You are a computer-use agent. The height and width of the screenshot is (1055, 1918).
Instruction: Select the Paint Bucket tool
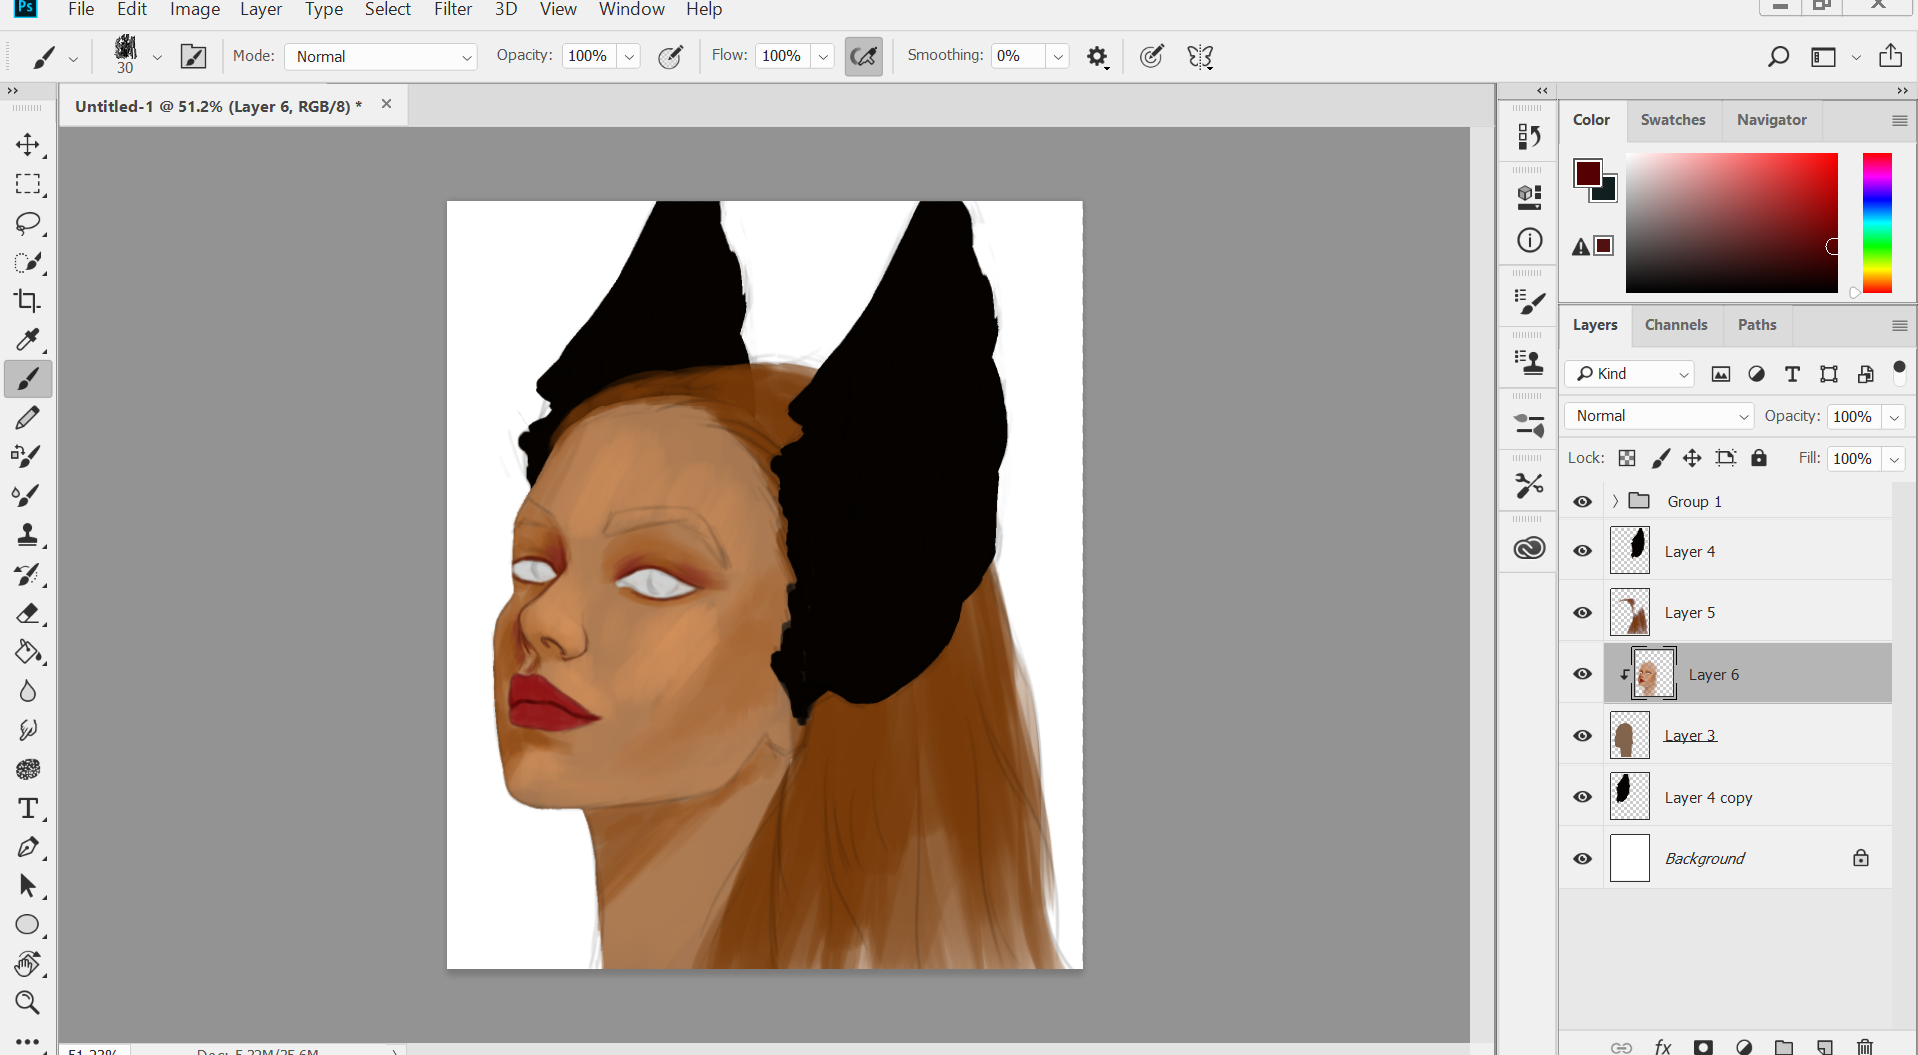[x=28, y=652]
